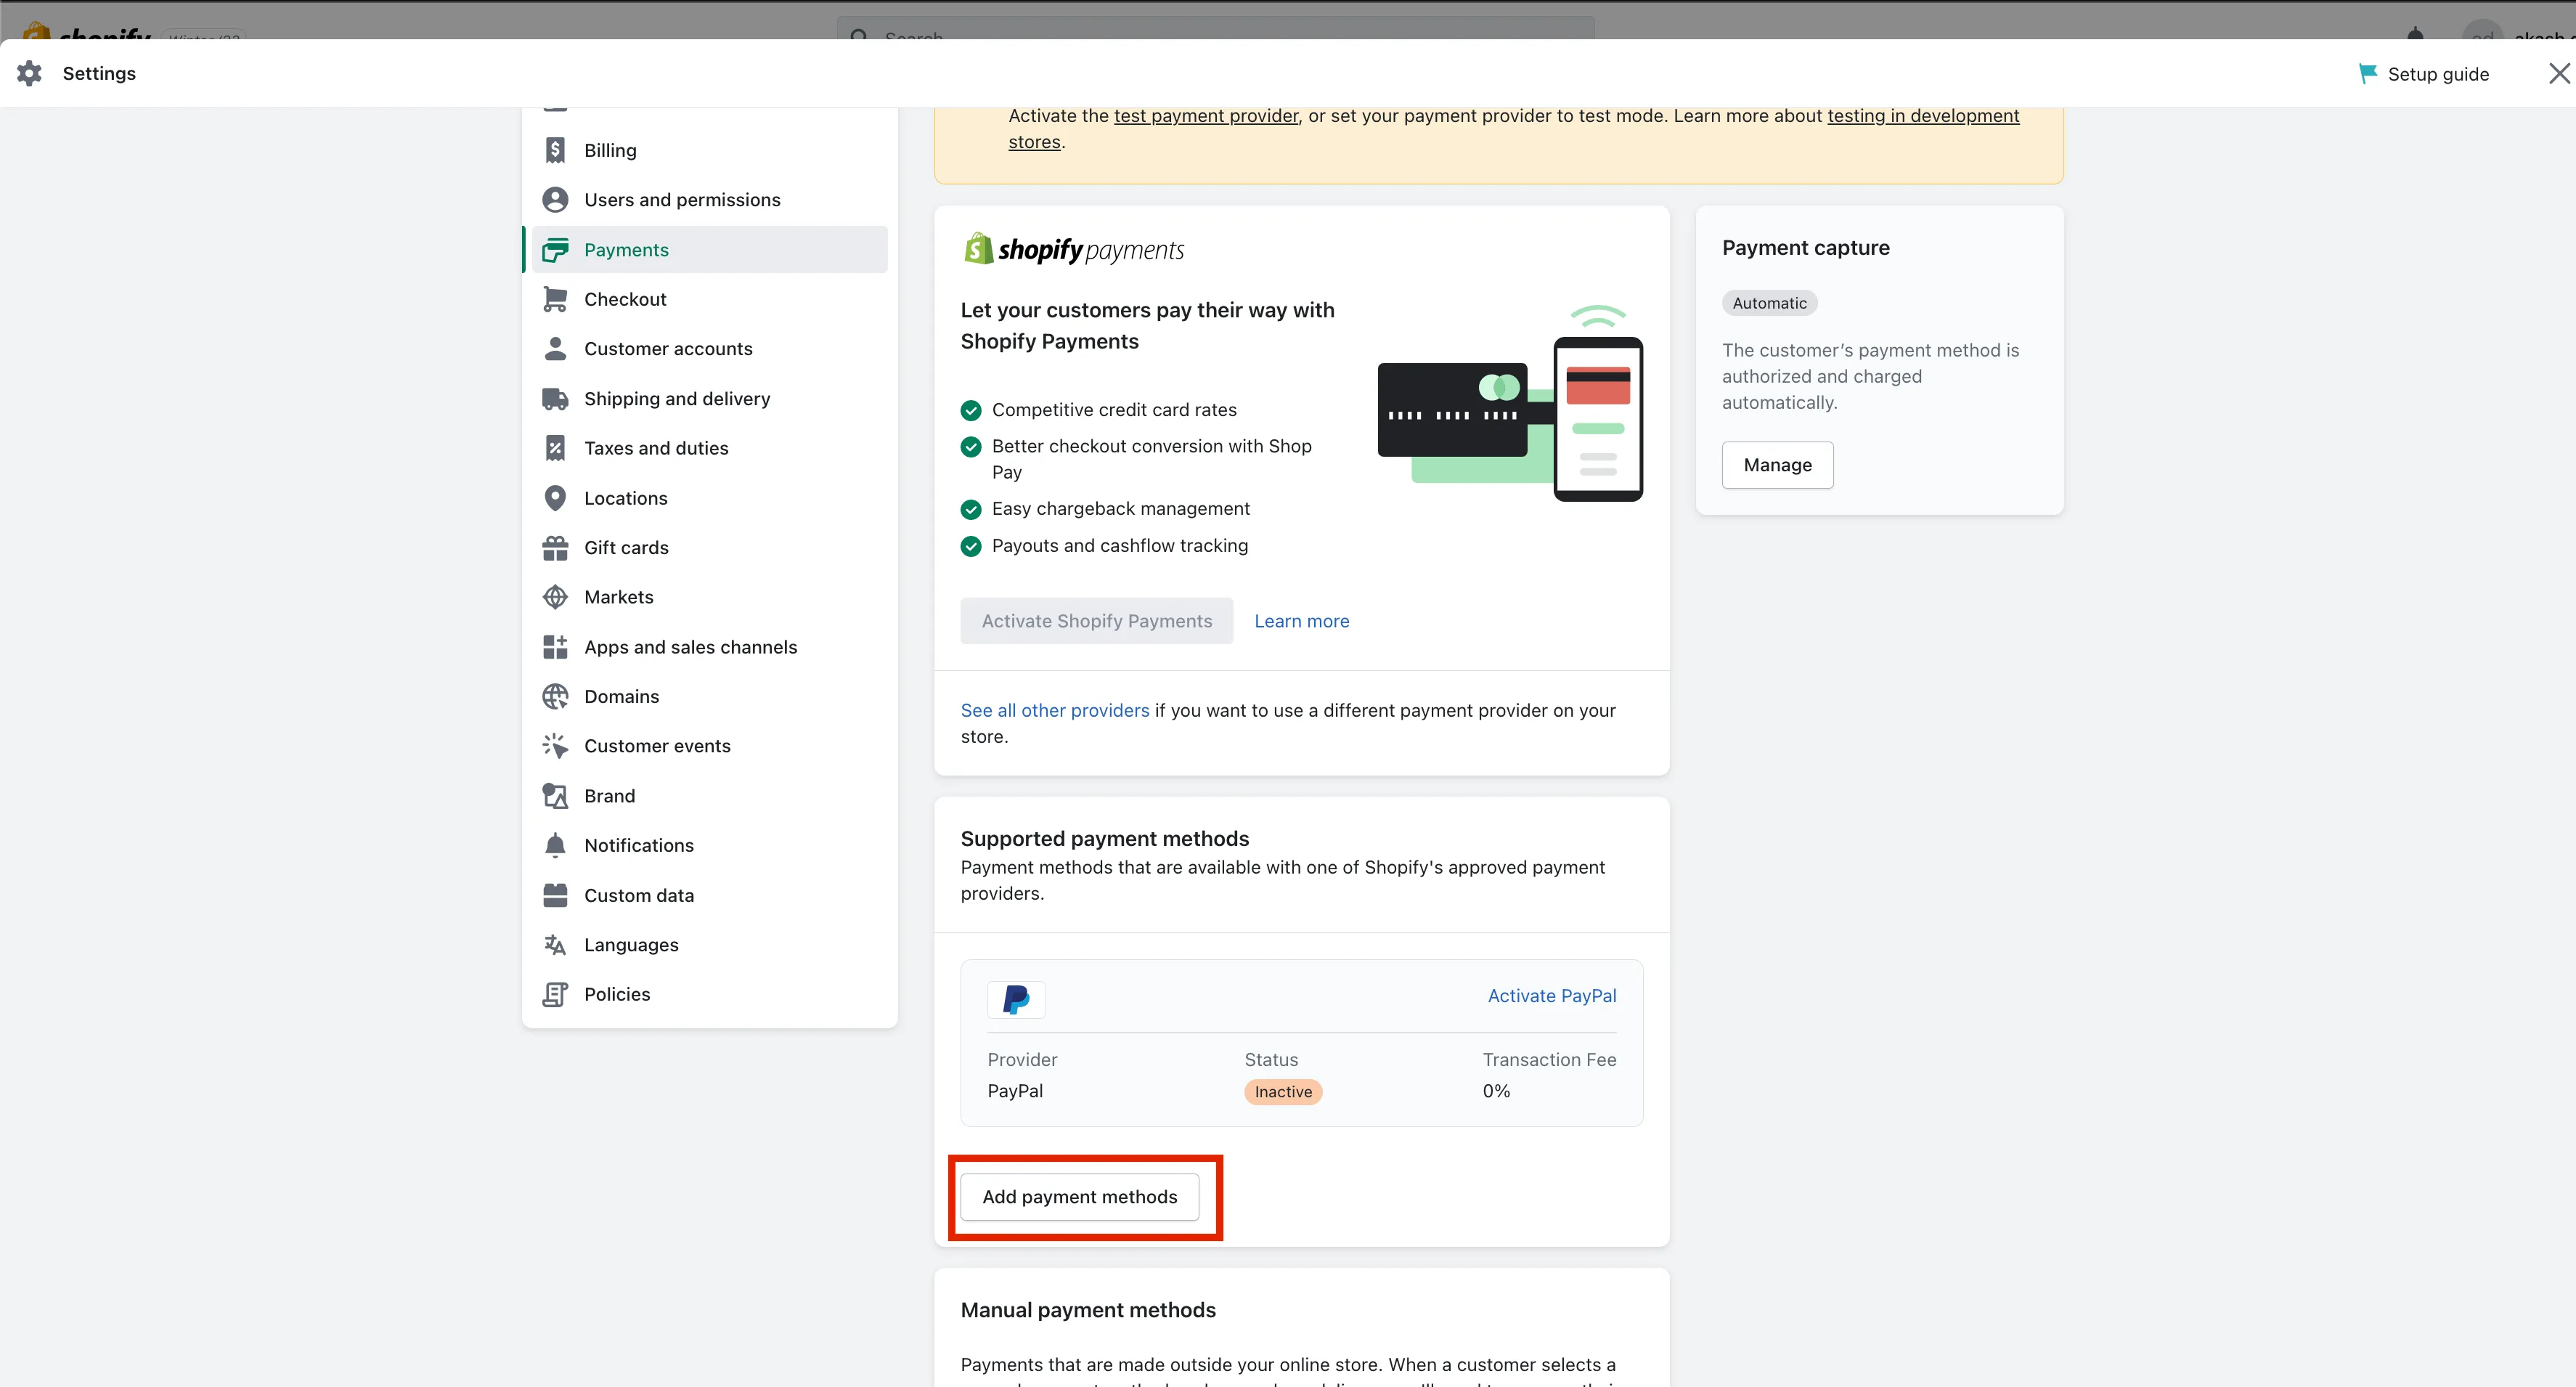Click the Checkout cart icon

555,299
